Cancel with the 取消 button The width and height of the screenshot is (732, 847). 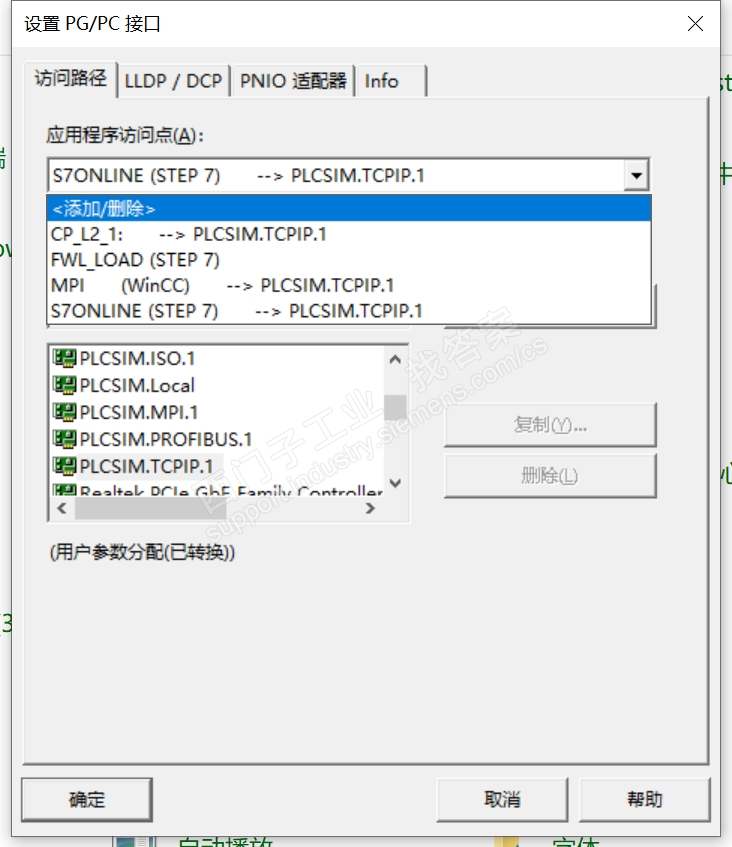[502, 799]
